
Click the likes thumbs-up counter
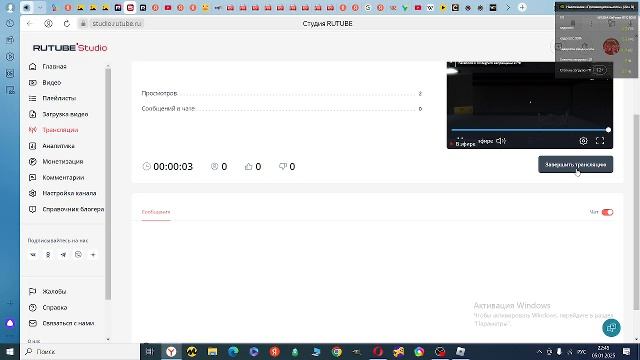coord(253,167)
